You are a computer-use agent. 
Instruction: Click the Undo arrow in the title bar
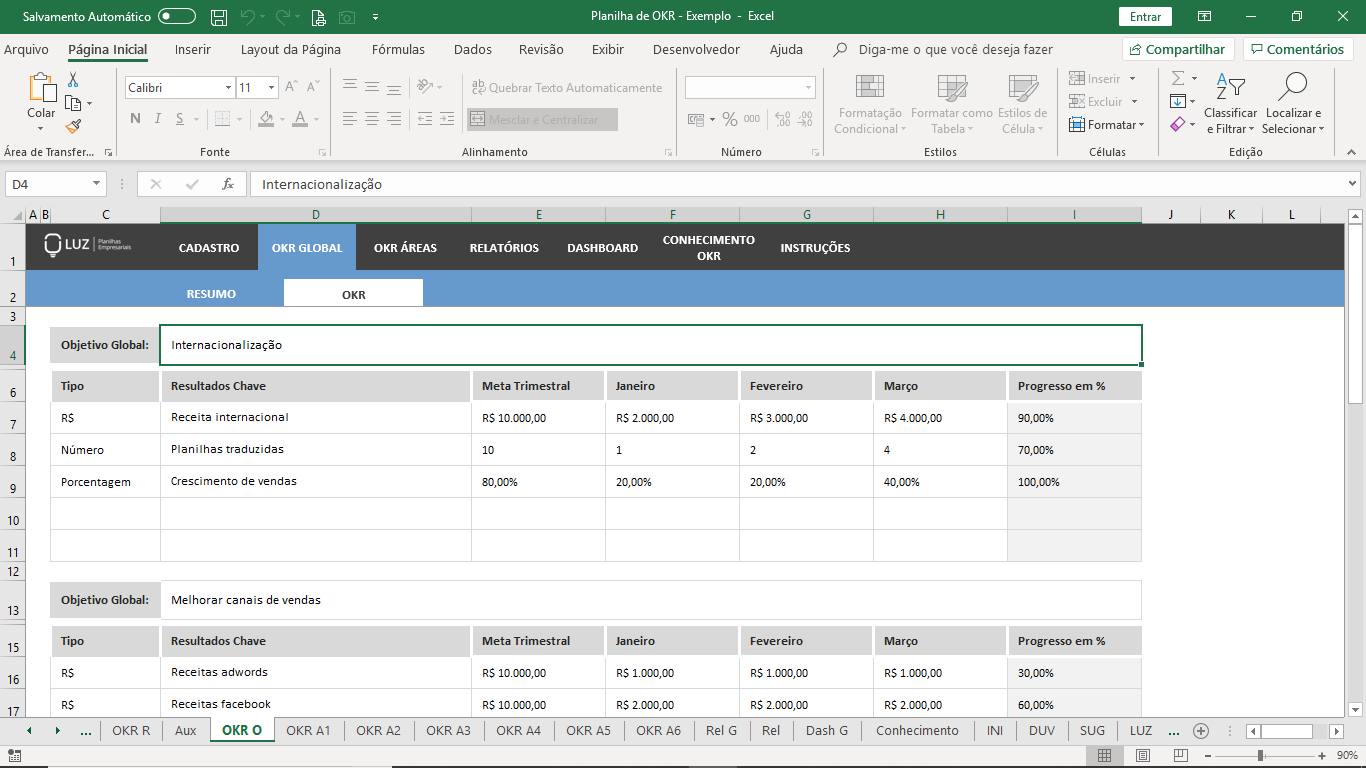[247, 17]
